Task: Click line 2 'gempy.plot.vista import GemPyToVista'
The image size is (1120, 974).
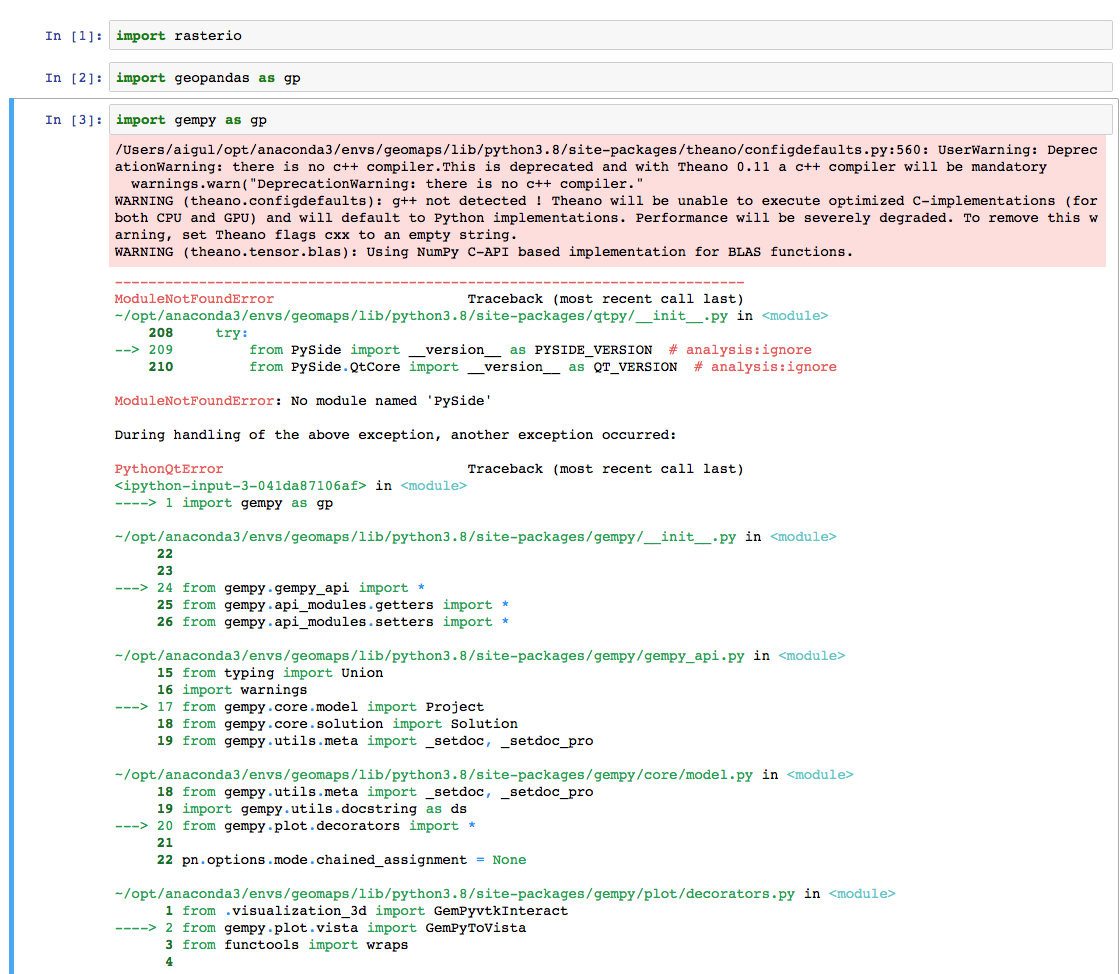Action: coord(320,928)
